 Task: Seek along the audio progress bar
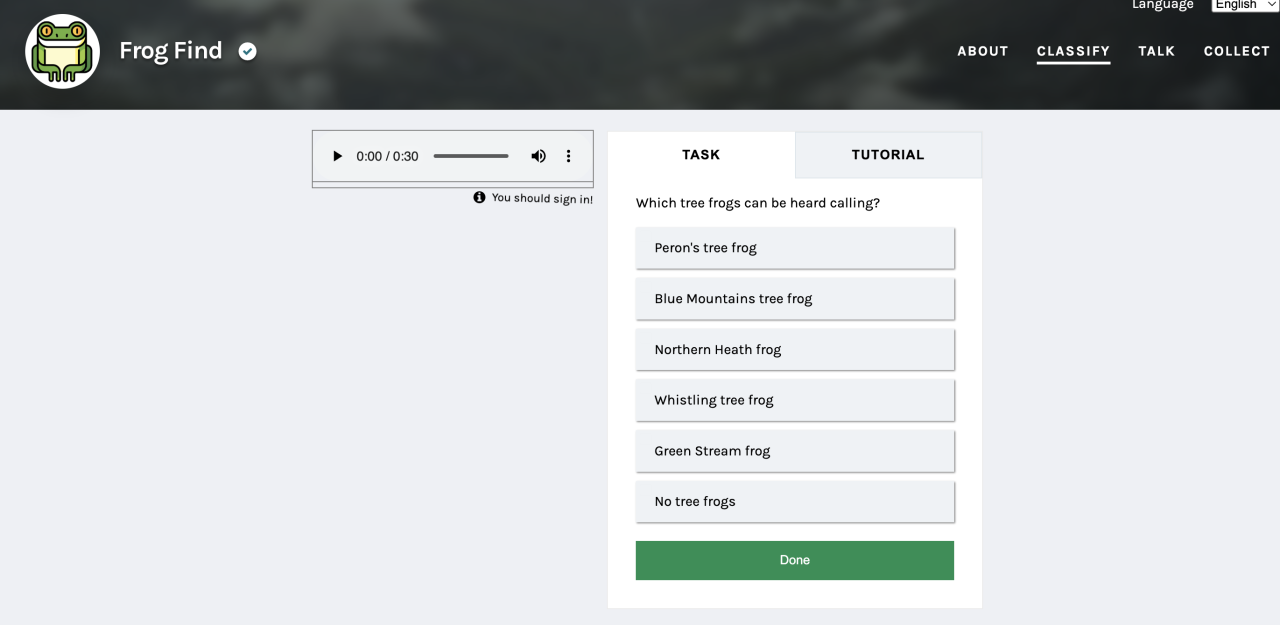[x=471, y=156]
